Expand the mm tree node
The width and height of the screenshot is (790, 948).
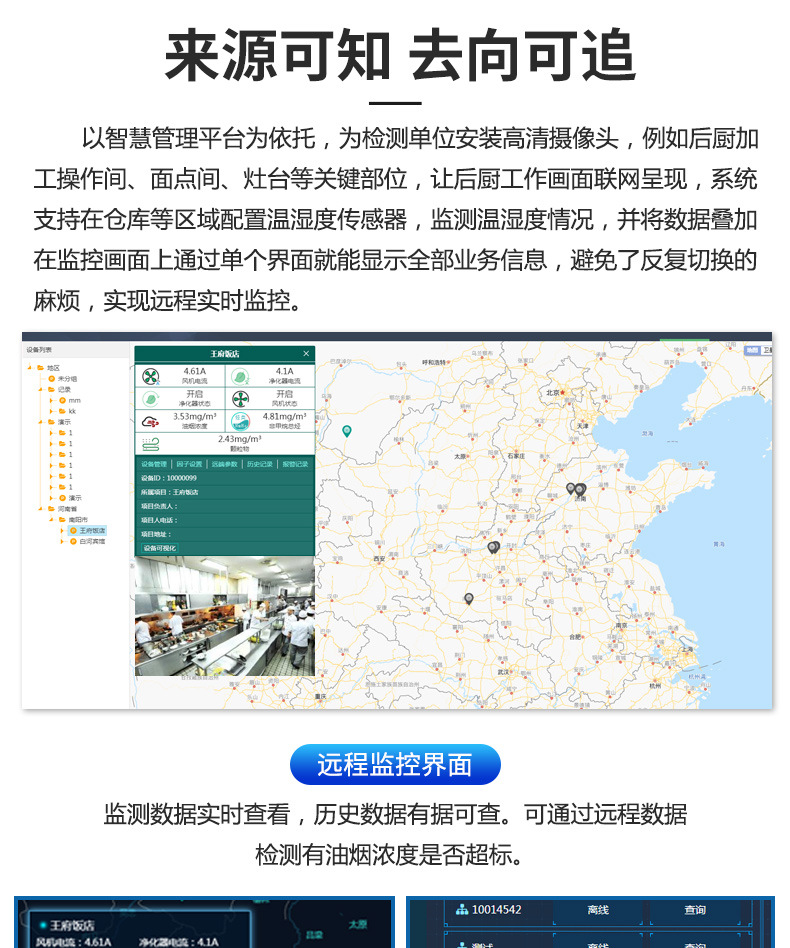click(x=52, y=400)
